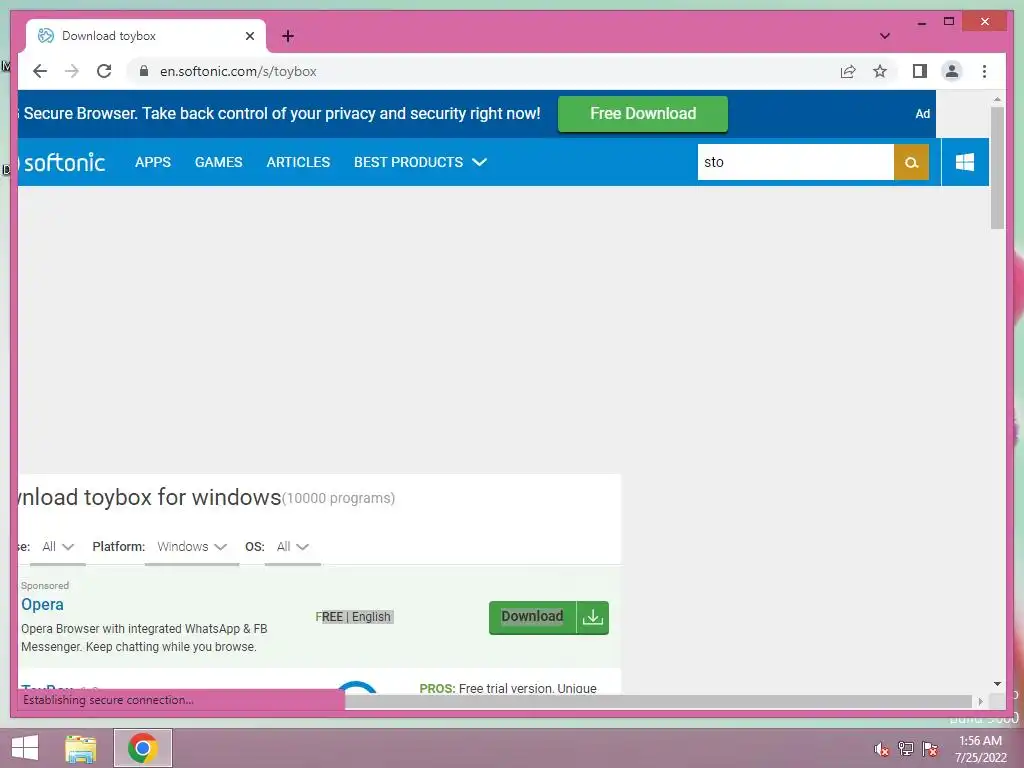Click the browser forward arrow
Viewport: 1024px width, 768px height.
coord(72,71)
